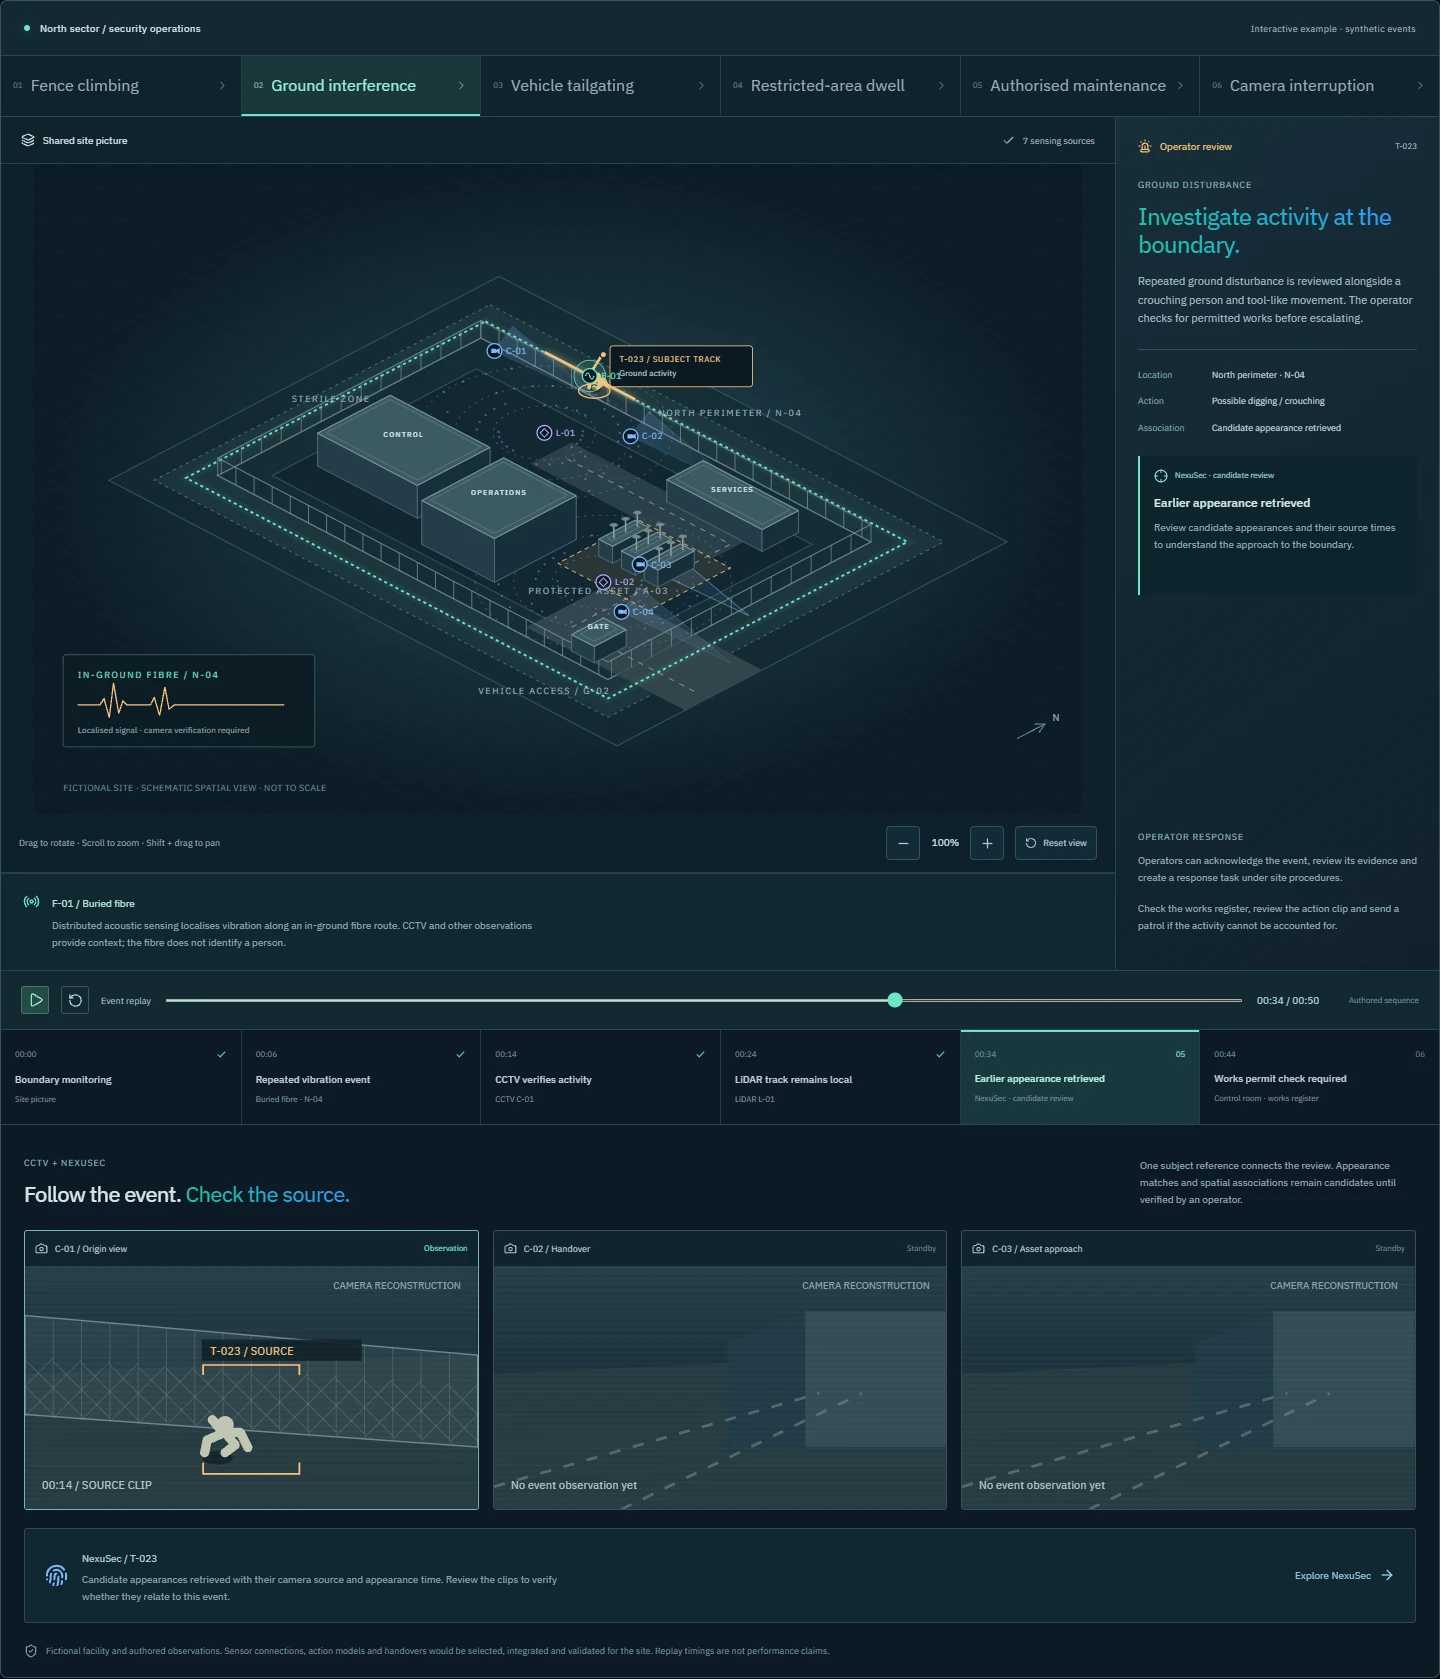Click the Operator review alarm icon

1145,147
